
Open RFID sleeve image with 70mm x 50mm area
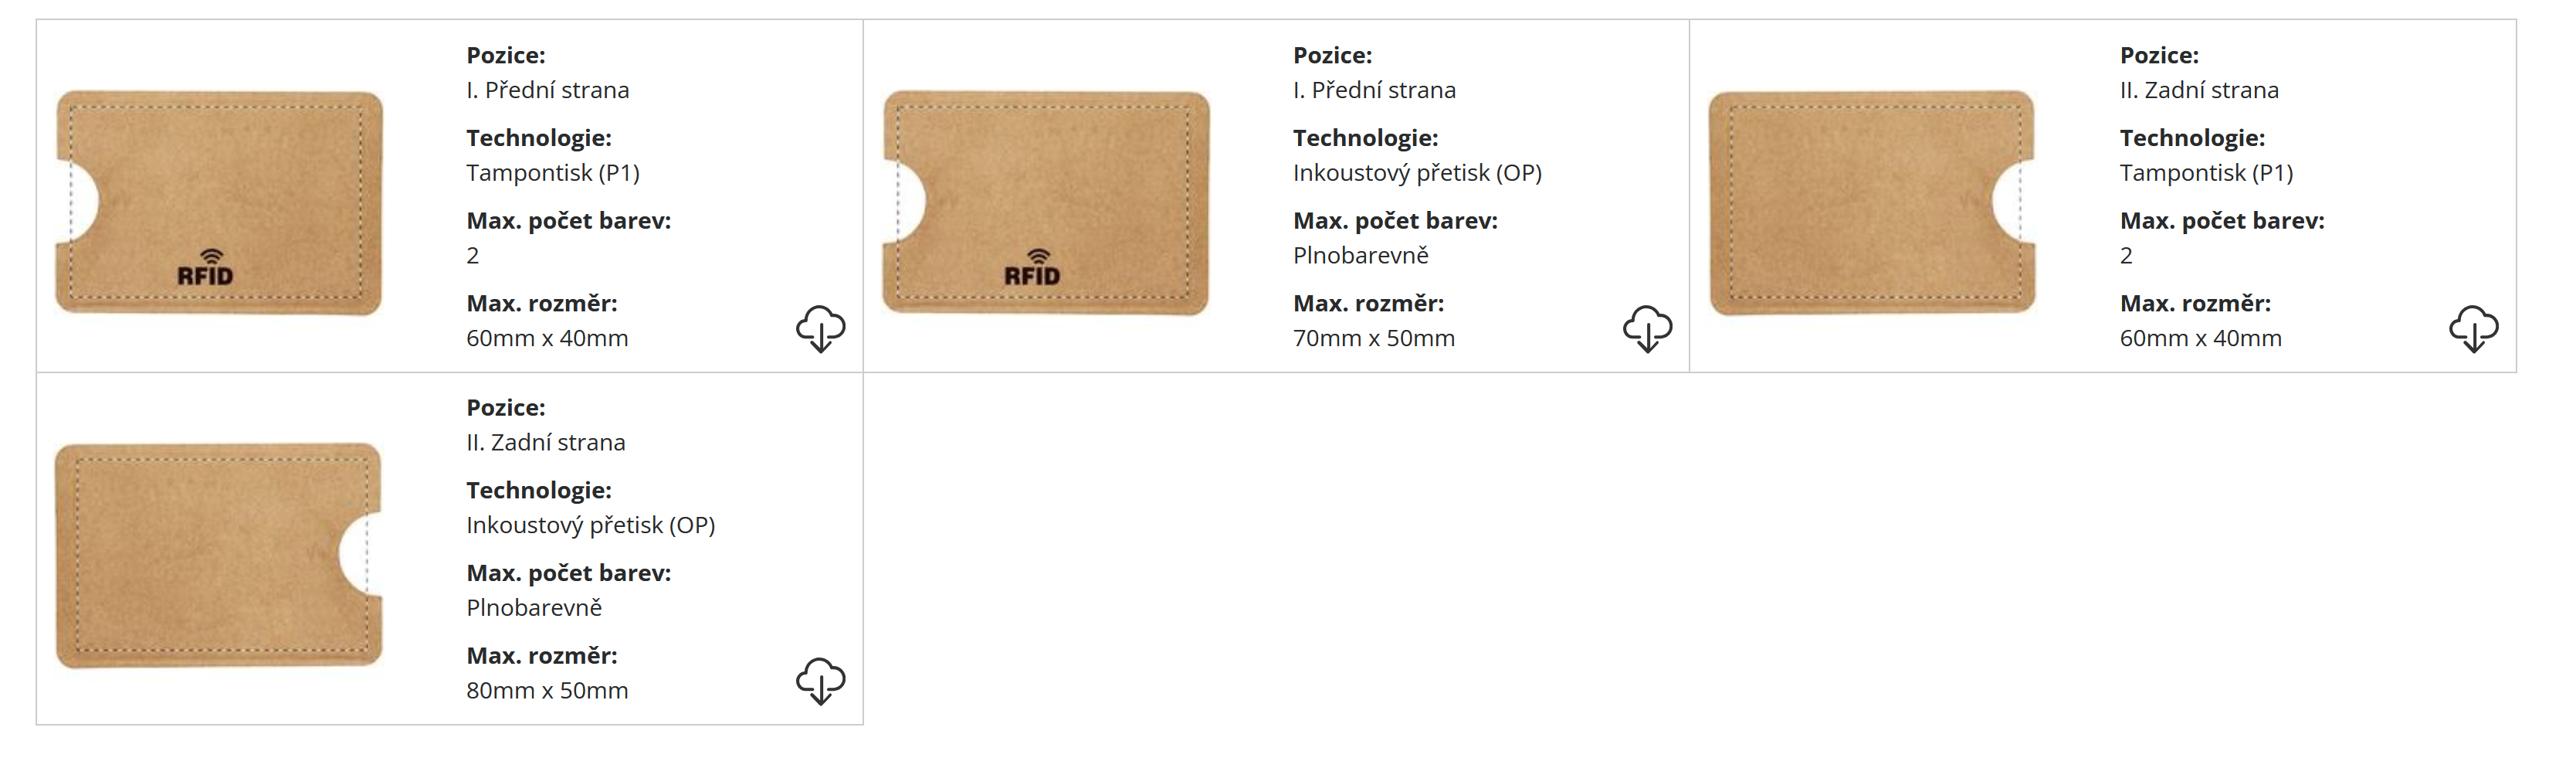click(x=1046, y=203)
